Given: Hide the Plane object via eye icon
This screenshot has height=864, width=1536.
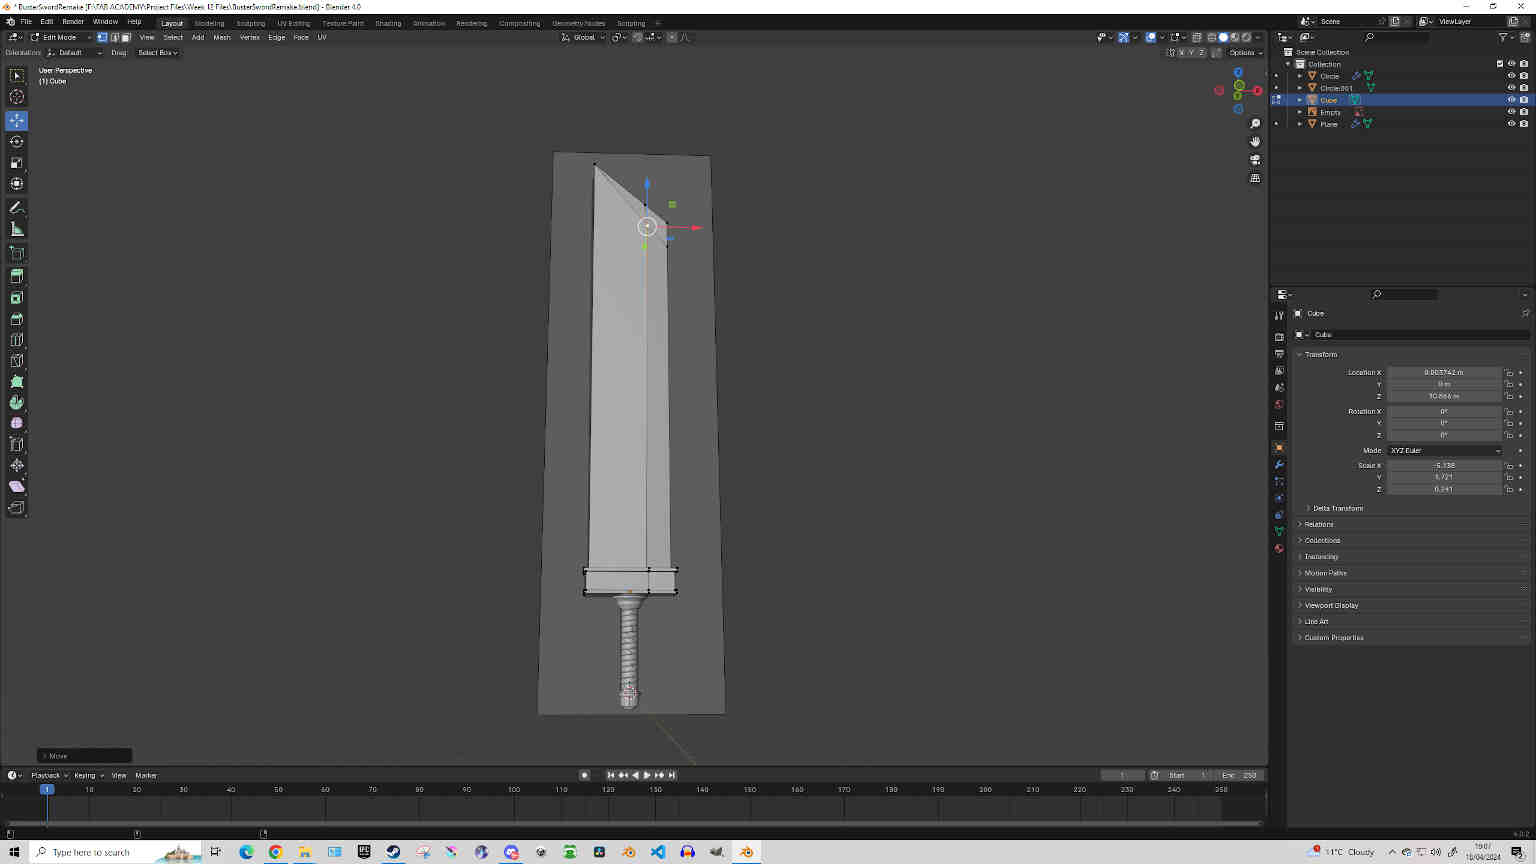Looking at the screenshot, I should [1511, 124].
